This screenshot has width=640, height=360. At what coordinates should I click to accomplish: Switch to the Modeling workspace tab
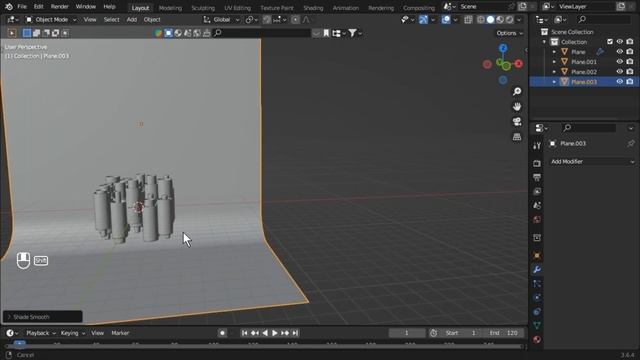point(170,8)
